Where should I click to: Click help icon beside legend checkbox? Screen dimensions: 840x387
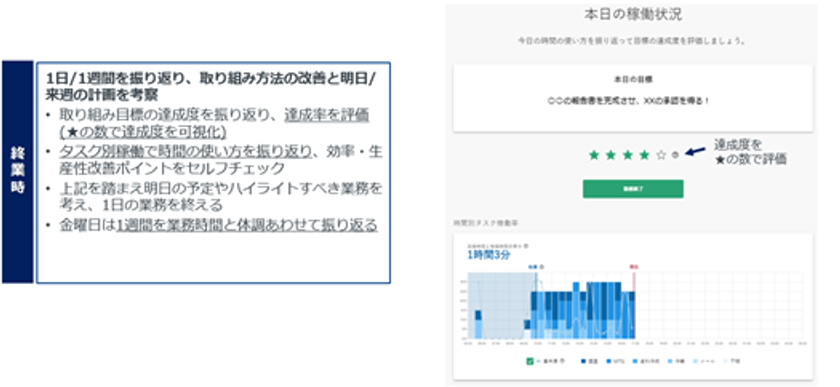[562, 361]
